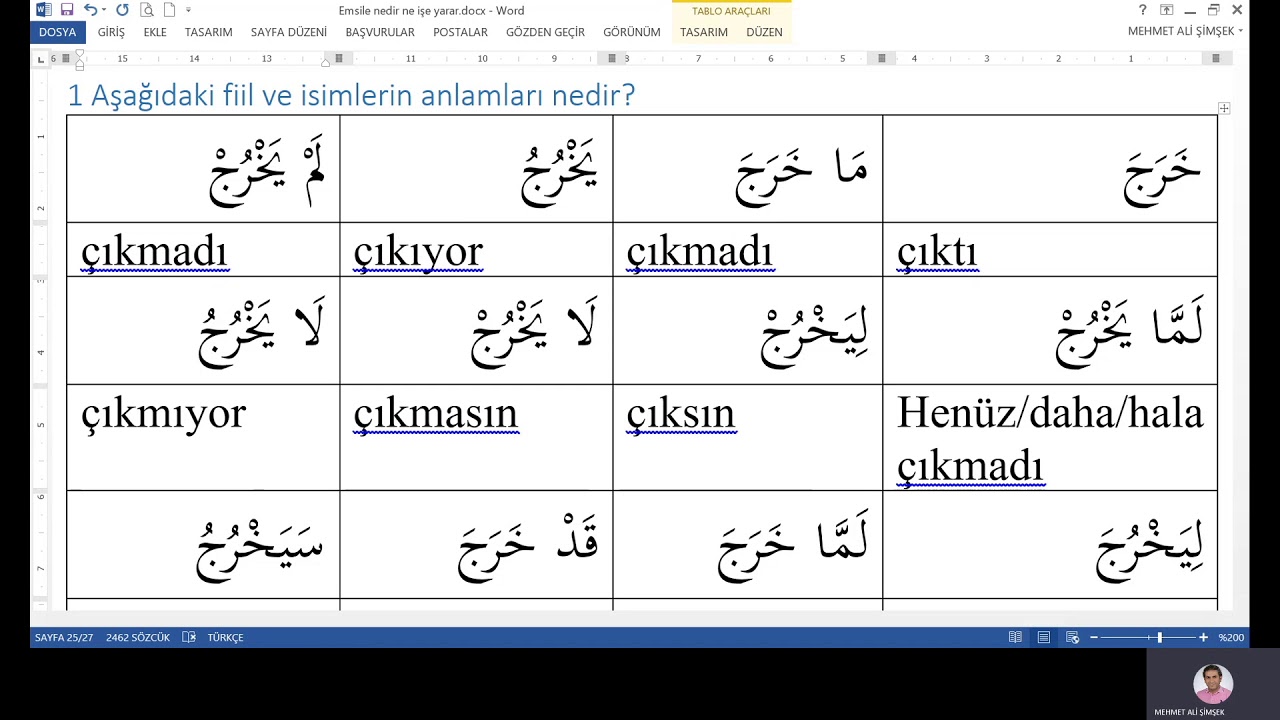
Task: Open the GÖRÜNÜM ribbon tab
Action: coord(632,32)
